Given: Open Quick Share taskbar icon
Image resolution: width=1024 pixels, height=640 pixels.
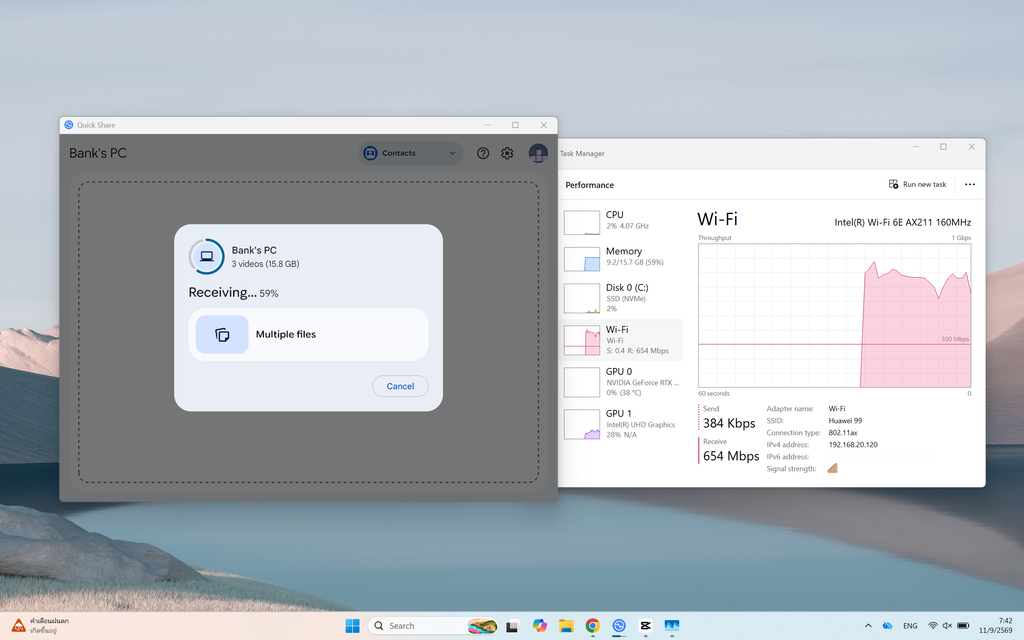Looking at the screenshot, I should point(619,626).
